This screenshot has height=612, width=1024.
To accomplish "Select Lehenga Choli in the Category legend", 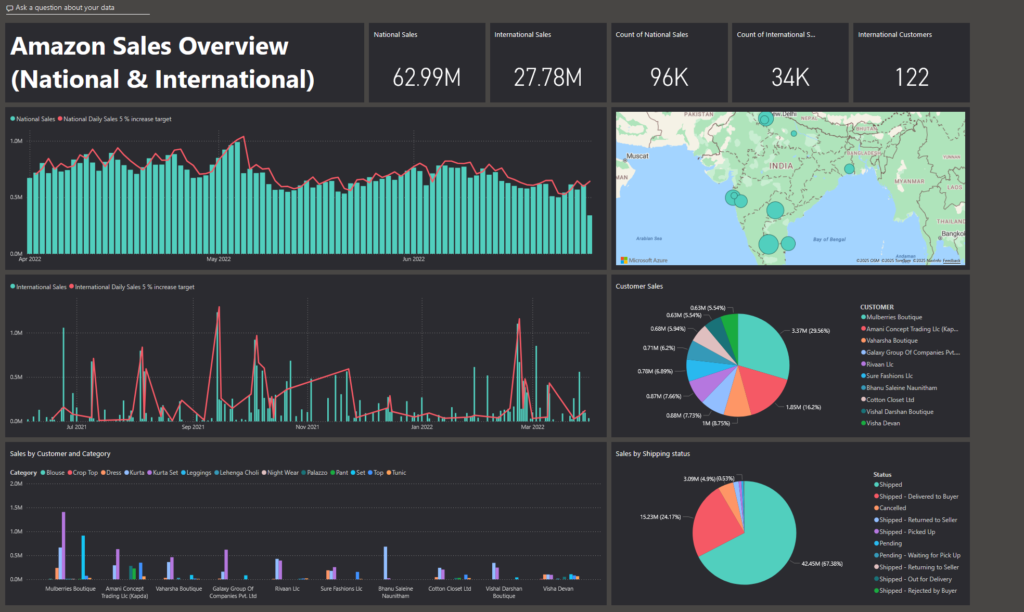I will 237,473.
